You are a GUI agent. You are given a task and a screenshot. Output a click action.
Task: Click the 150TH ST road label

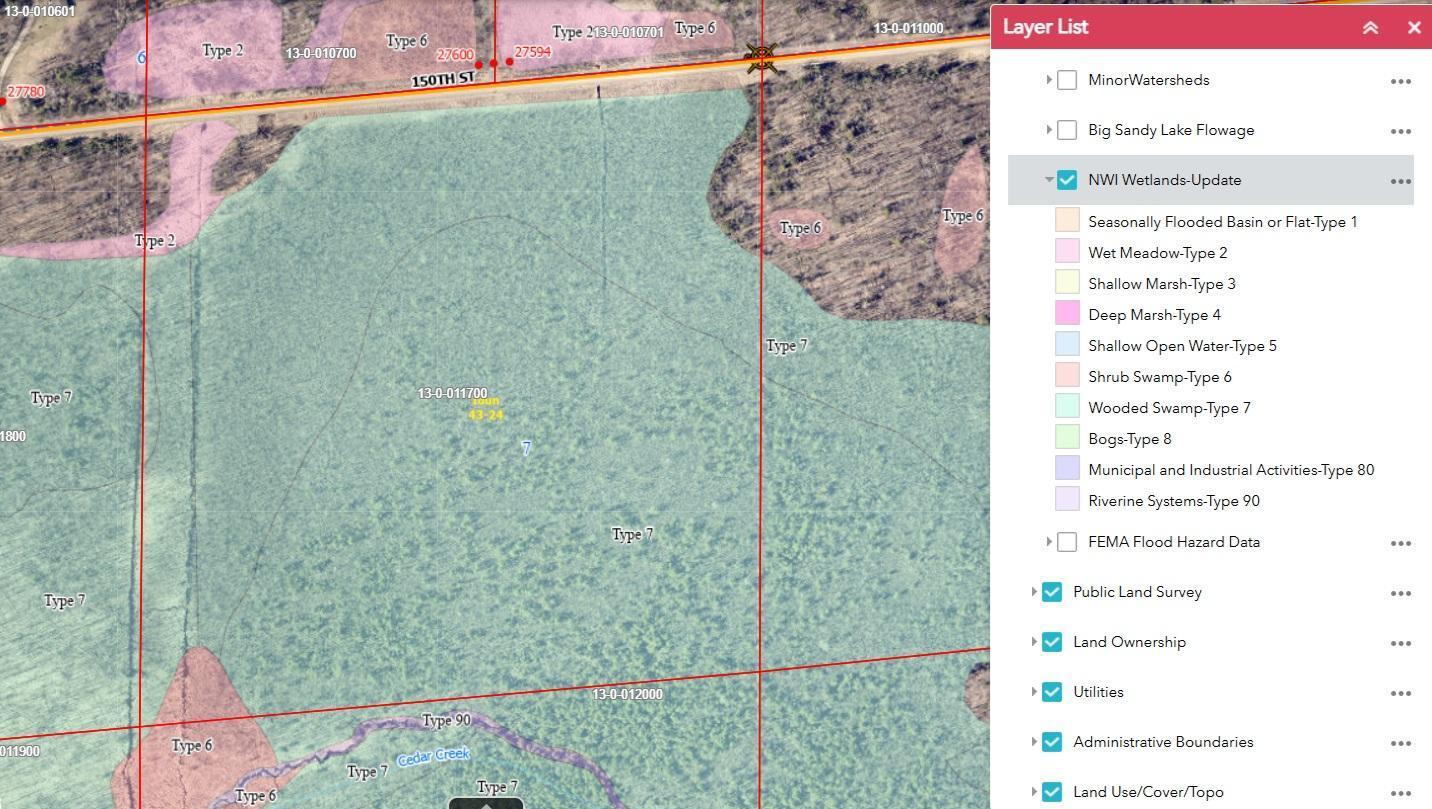pyautogui.click(x=442, y=79)
